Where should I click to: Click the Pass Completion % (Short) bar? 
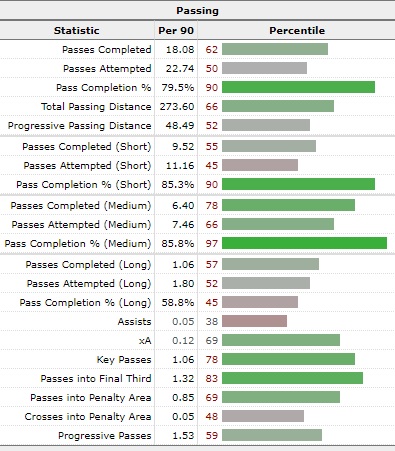coord(298,184)
